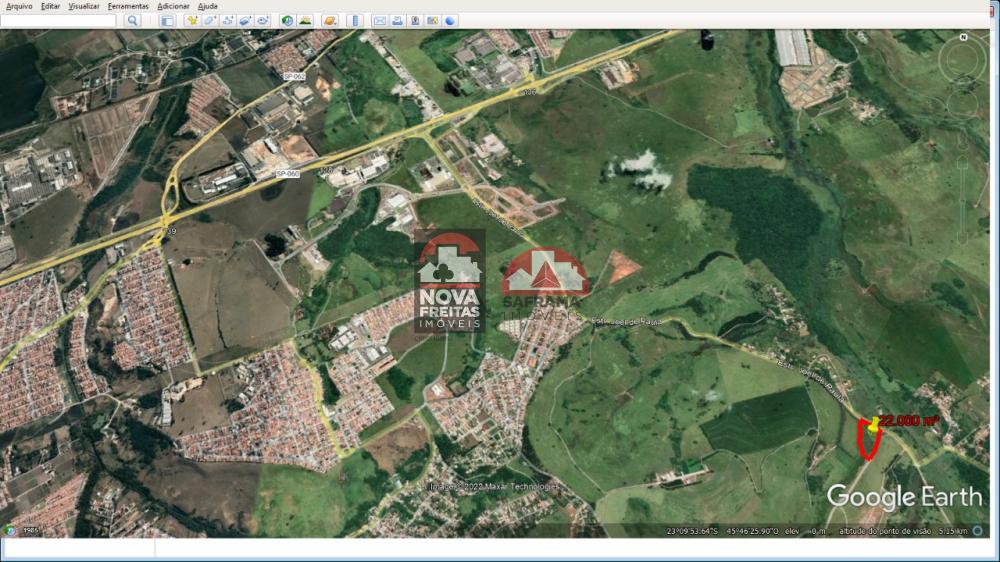Open the Adicionar menu

[x=174, y=6]
